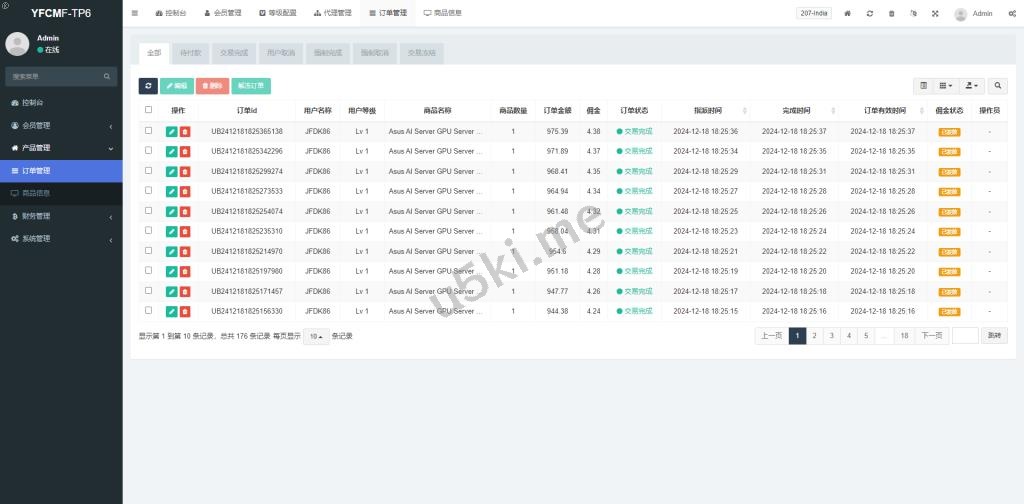Click the trash icon in top bar

[891, 14]
